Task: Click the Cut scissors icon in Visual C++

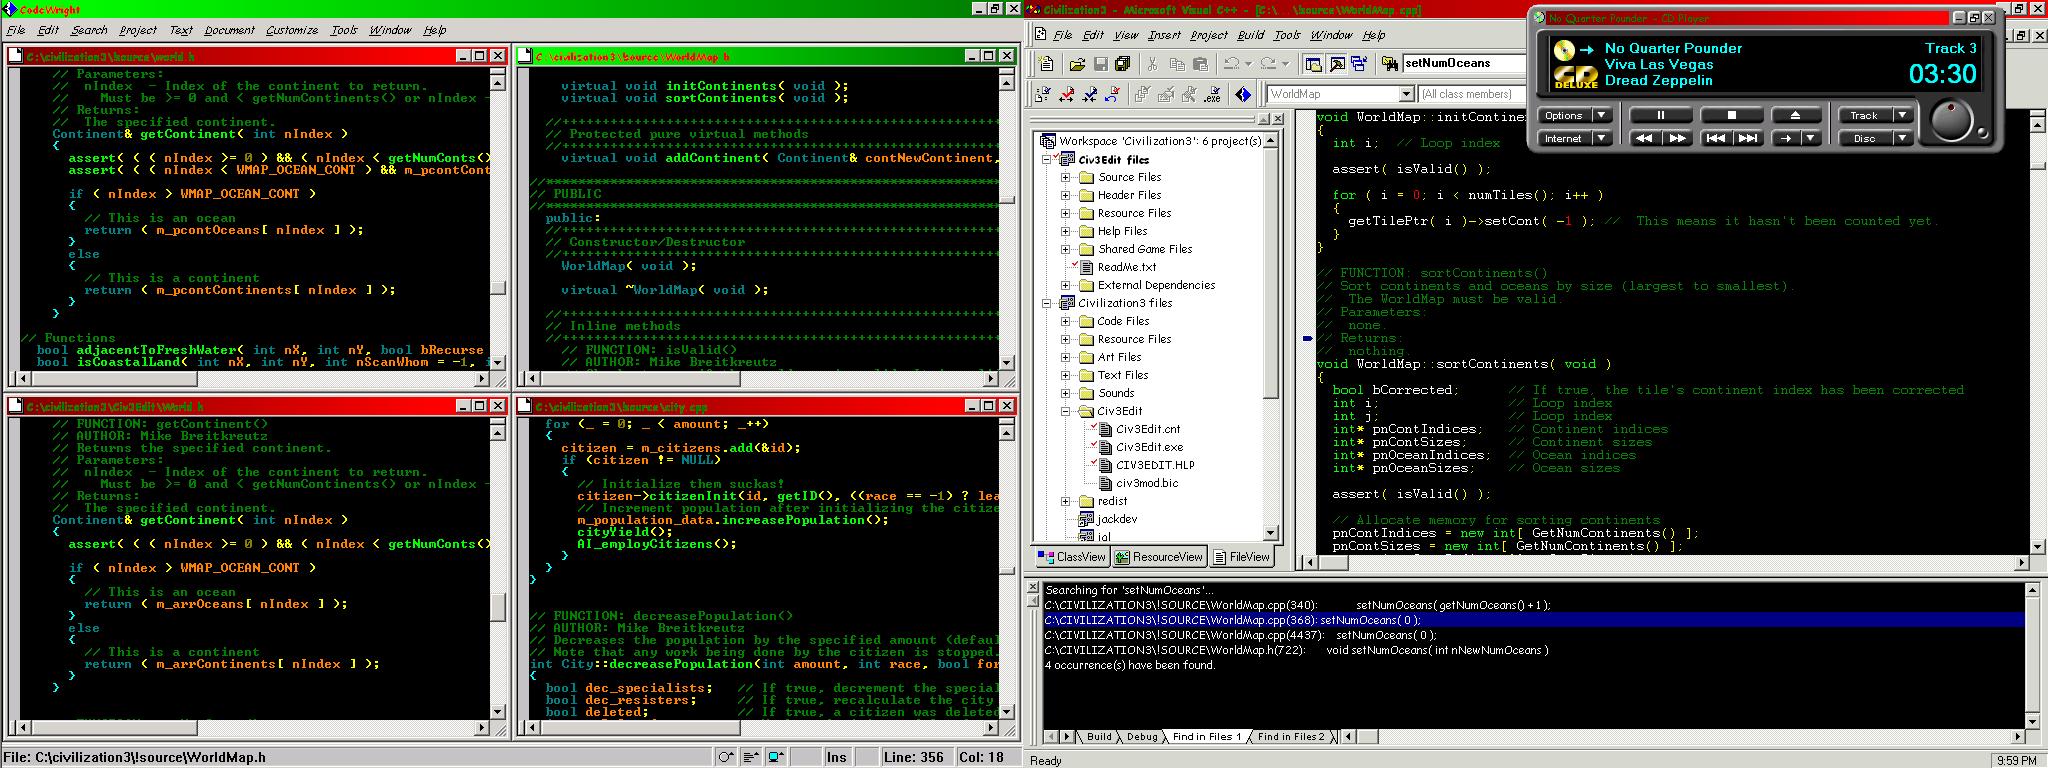Action: point(1153,64)
